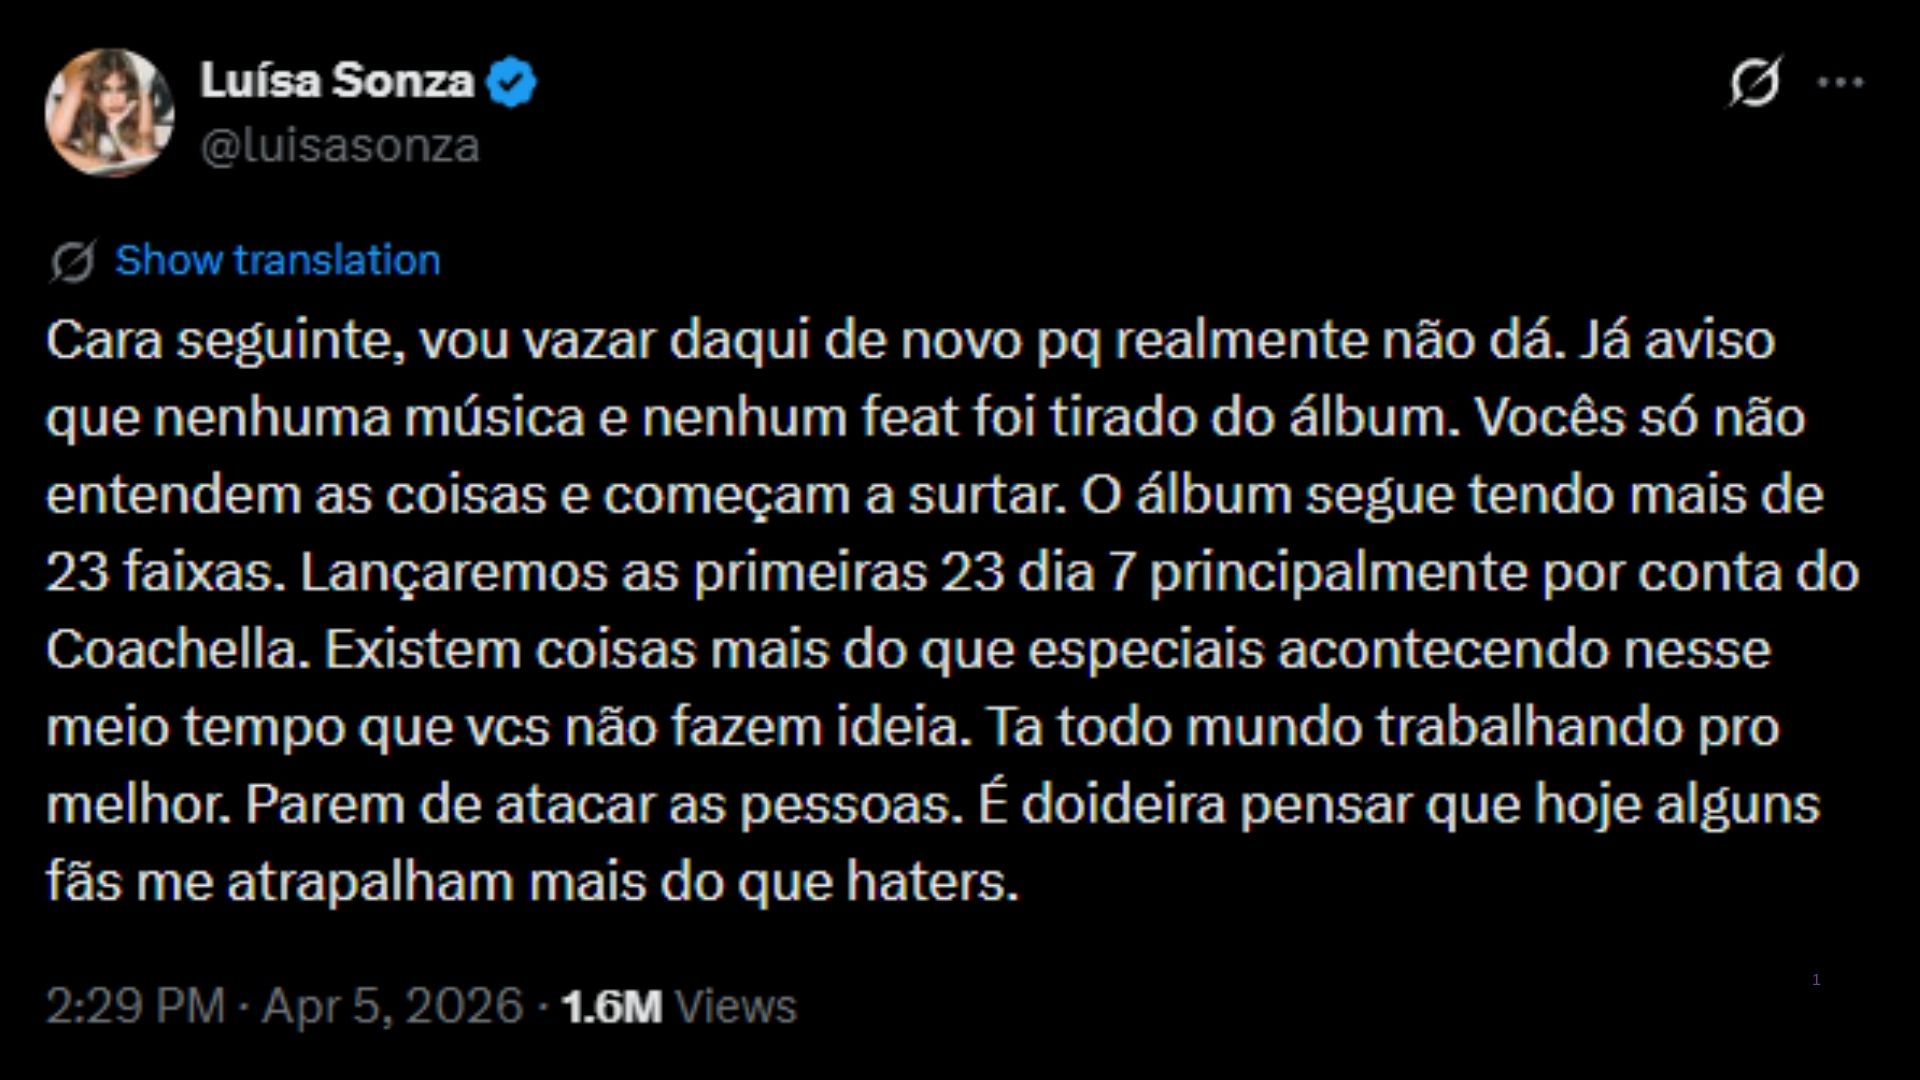Screen dimensions: 1920x1080
Task: Click the word Coachella in the tweet
Action: 172,650
